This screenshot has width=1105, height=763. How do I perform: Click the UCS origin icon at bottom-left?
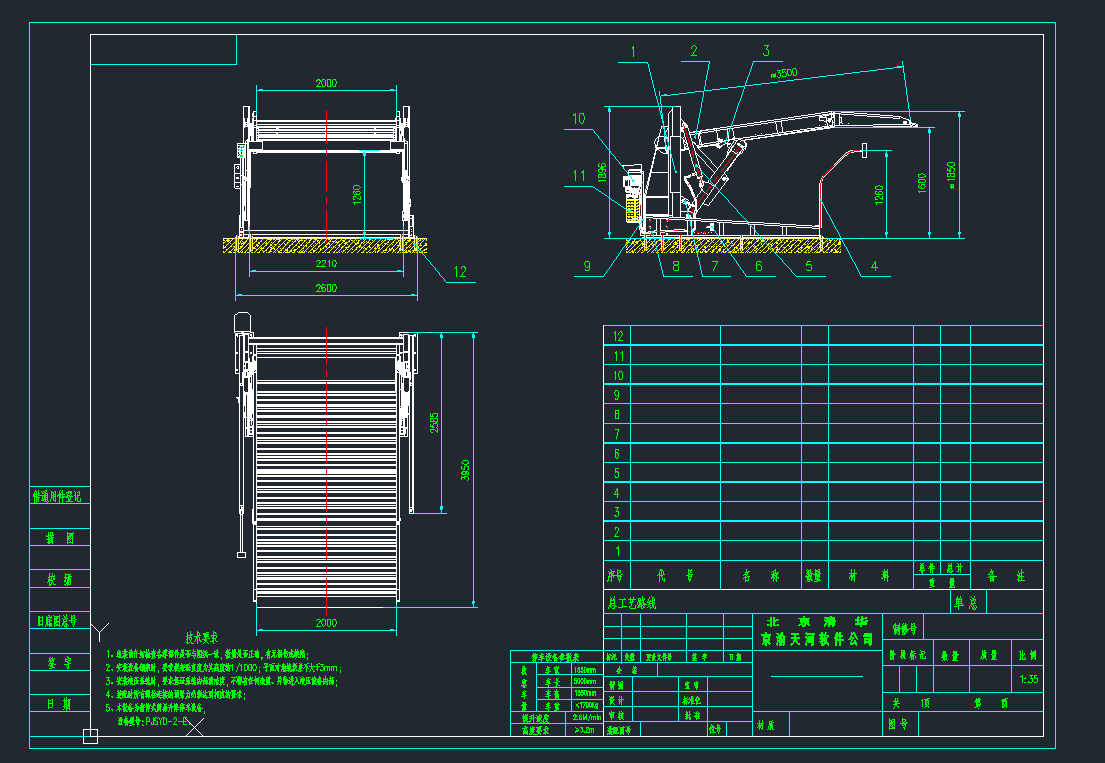pyautogui.click(x=90, y=737)
